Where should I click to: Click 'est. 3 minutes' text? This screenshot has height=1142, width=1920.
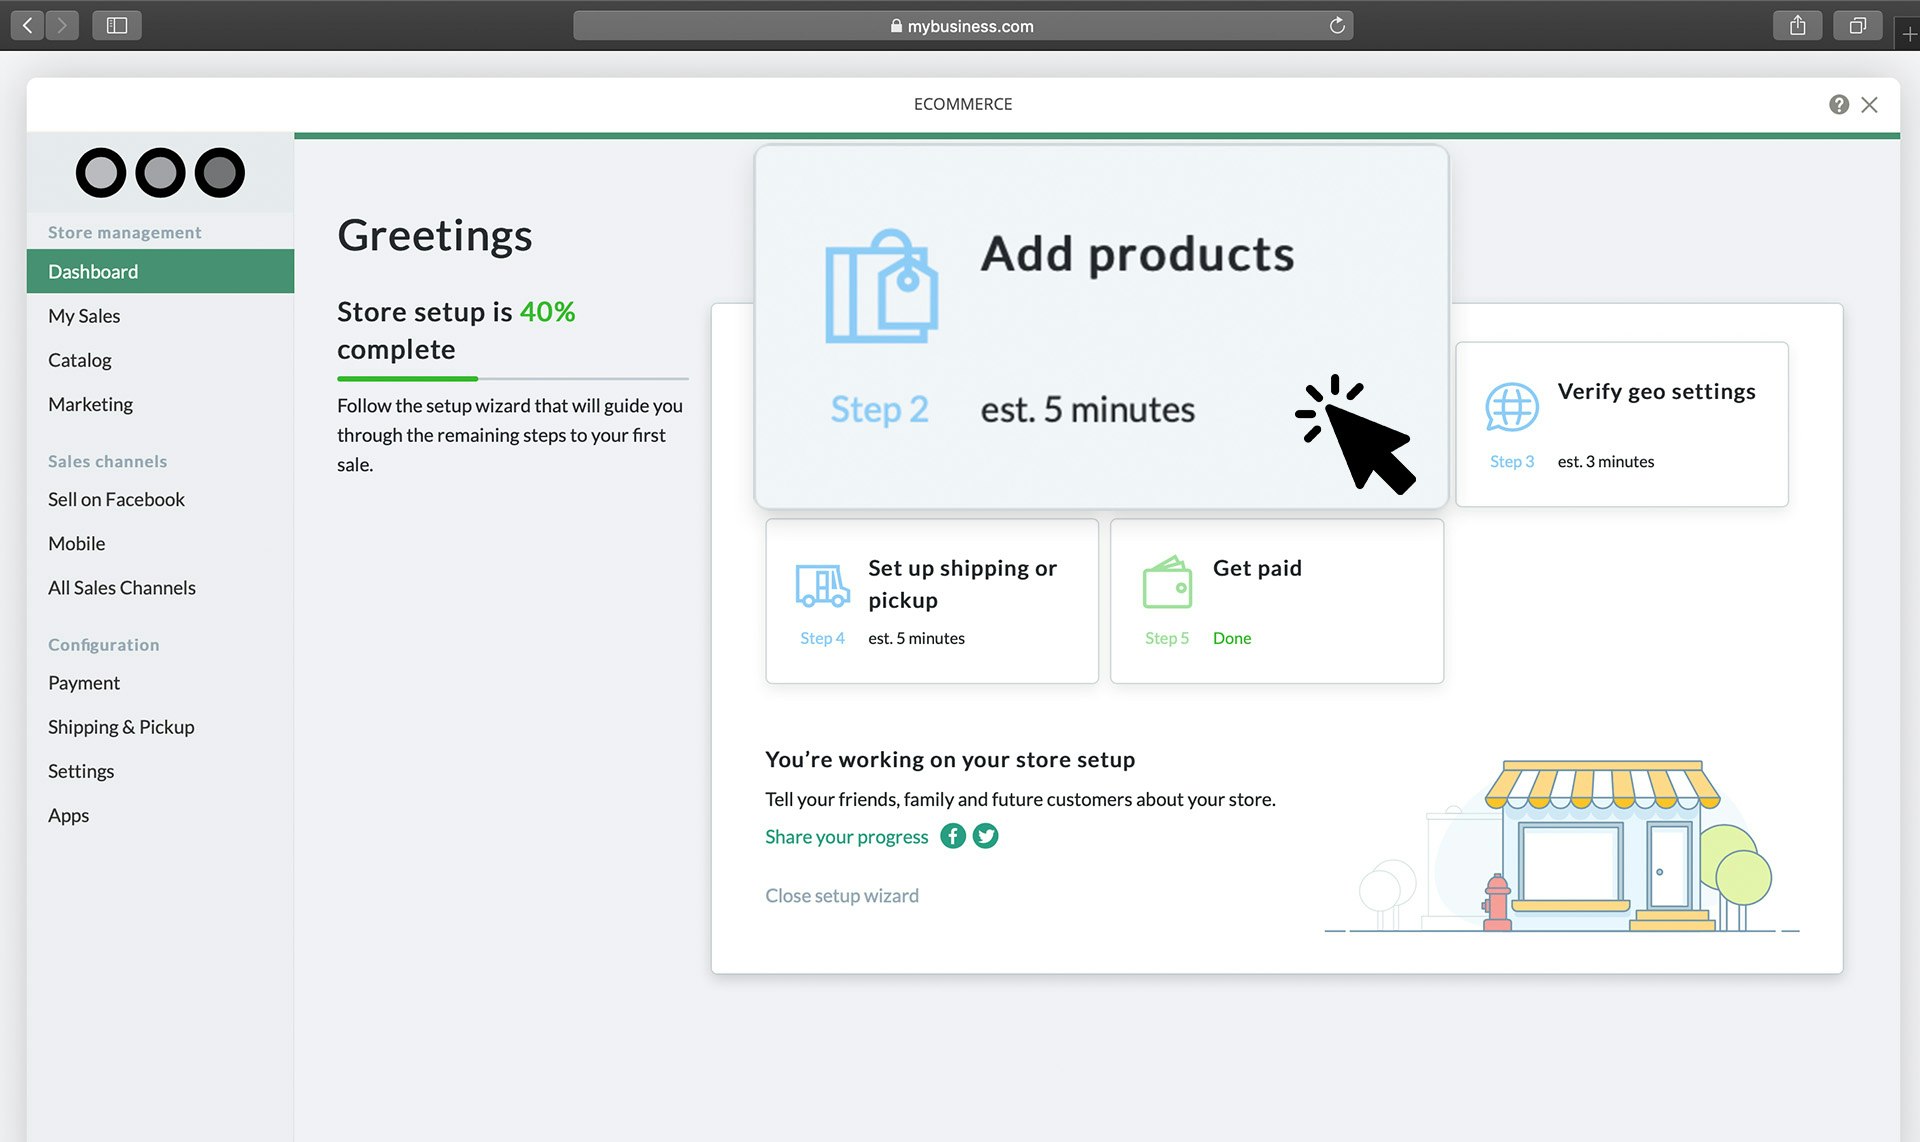(1605, 461)
